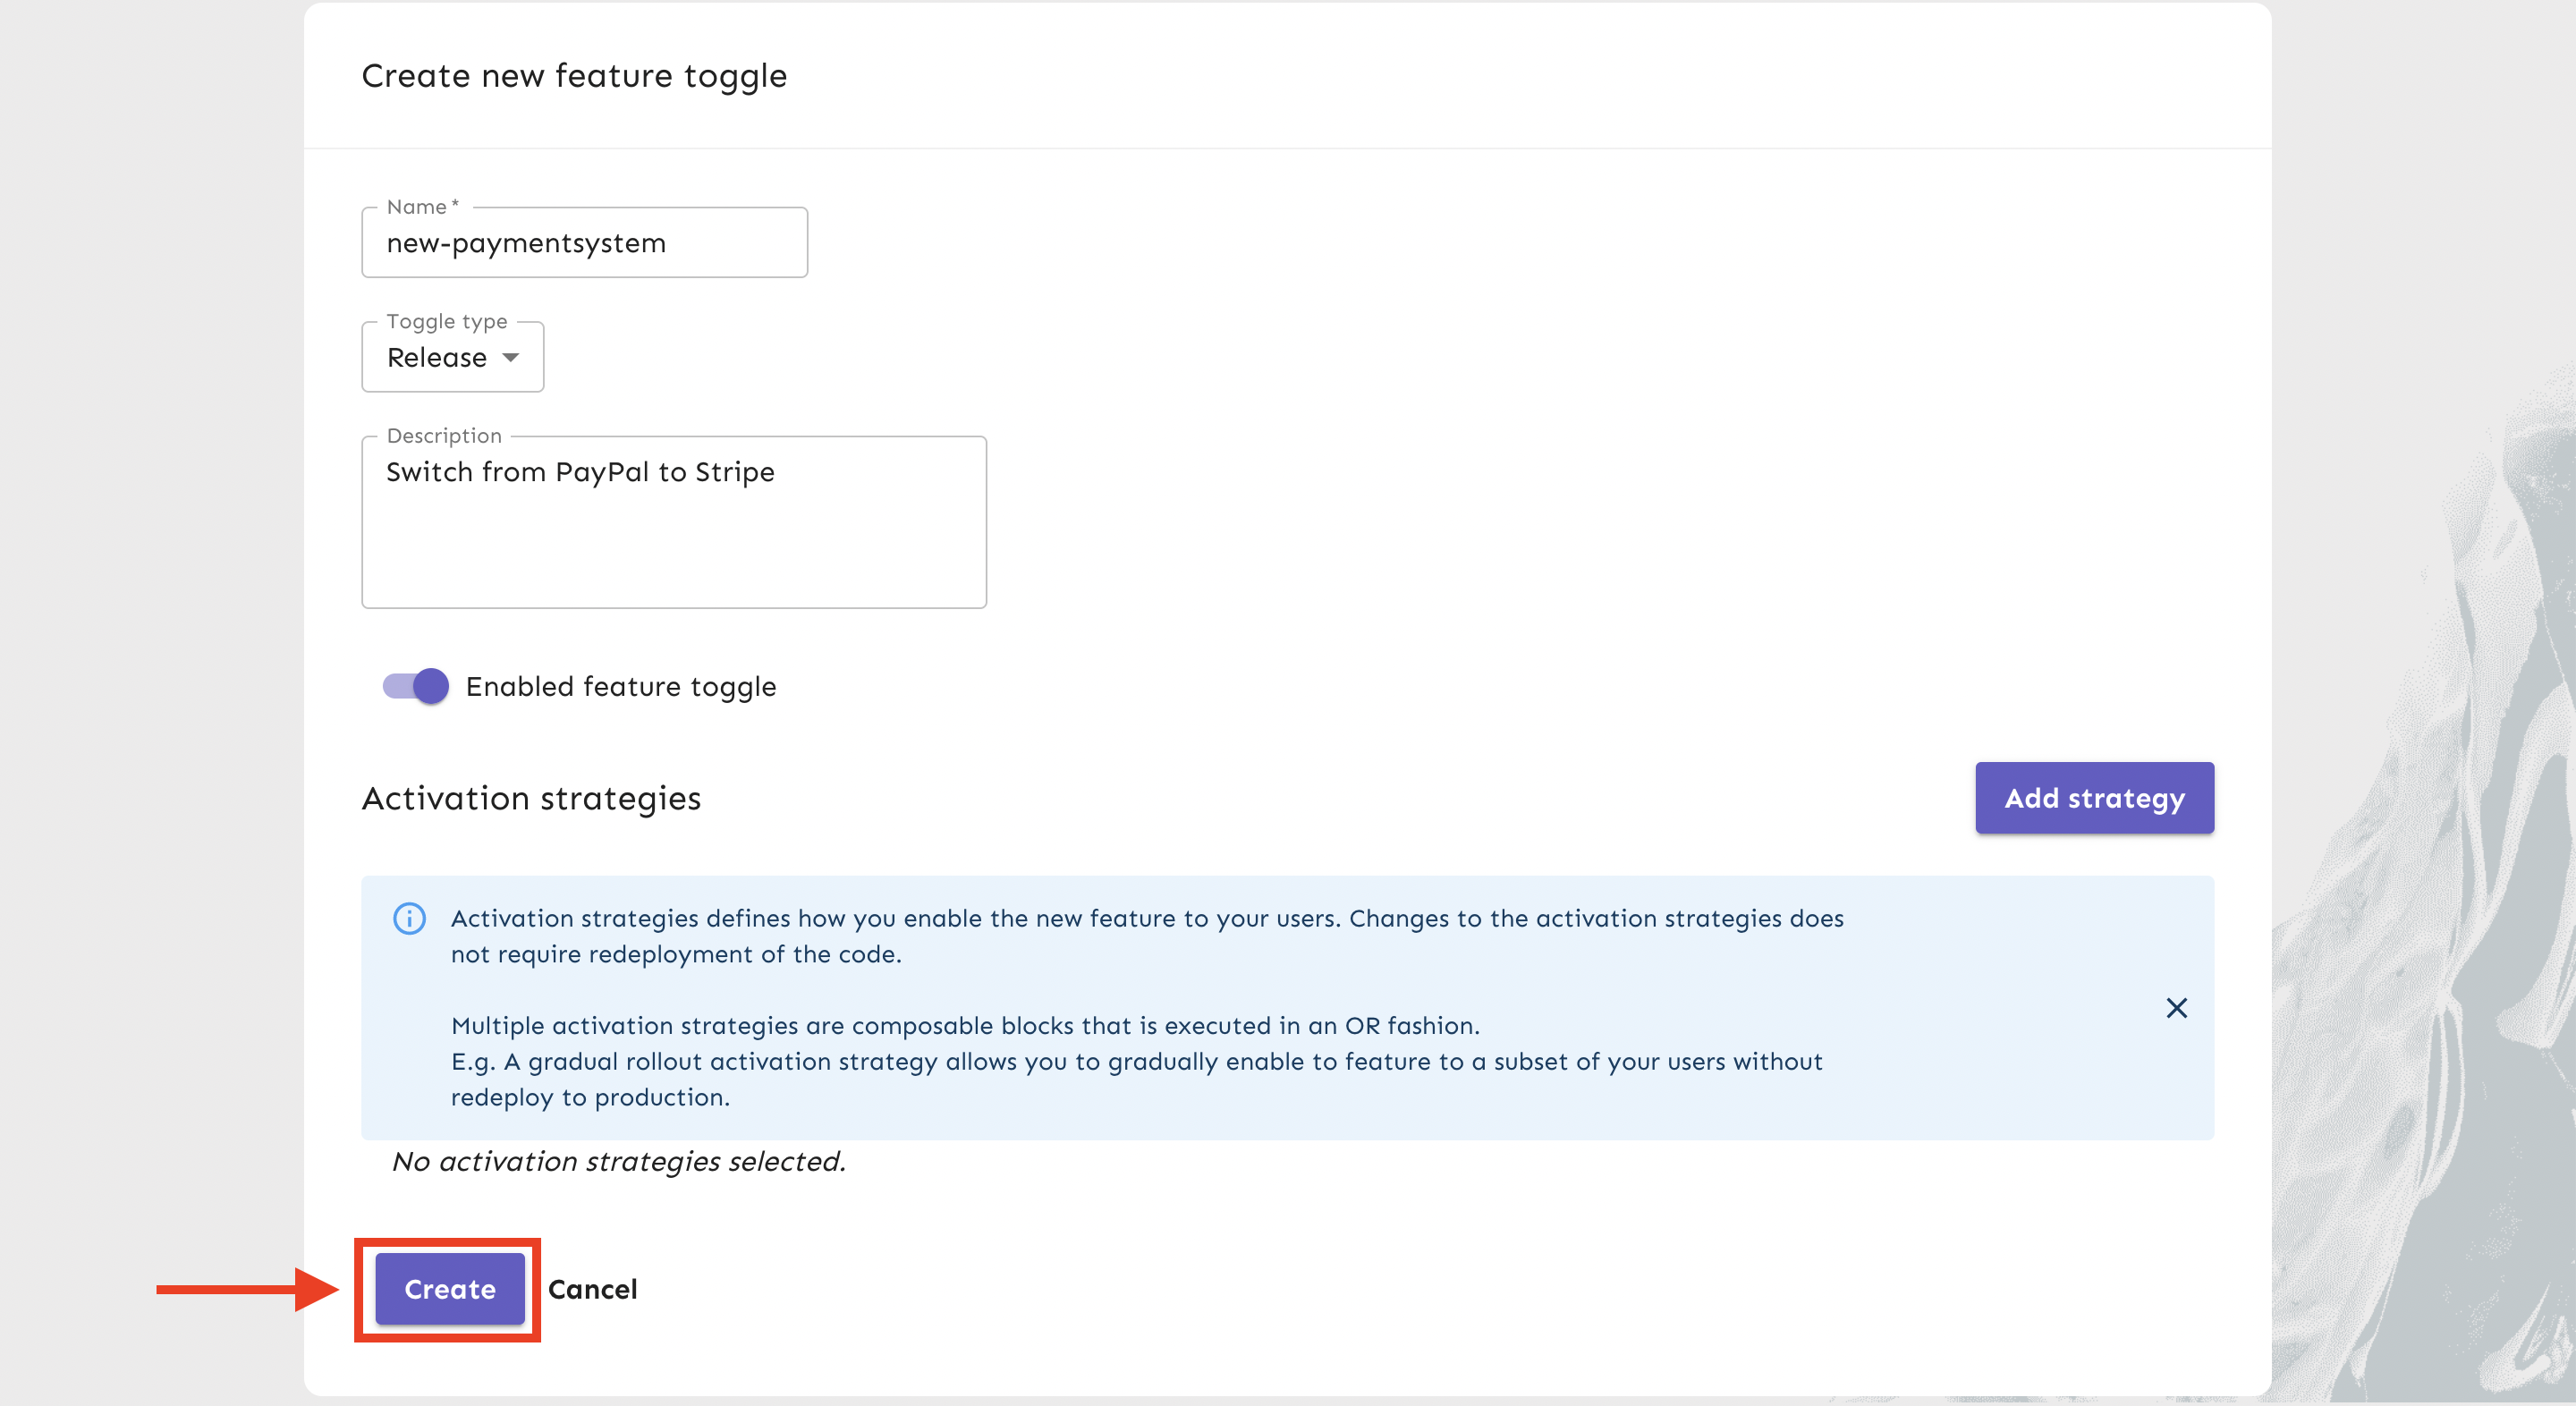Click the info icon in the strategies notice

click(409, 918)
